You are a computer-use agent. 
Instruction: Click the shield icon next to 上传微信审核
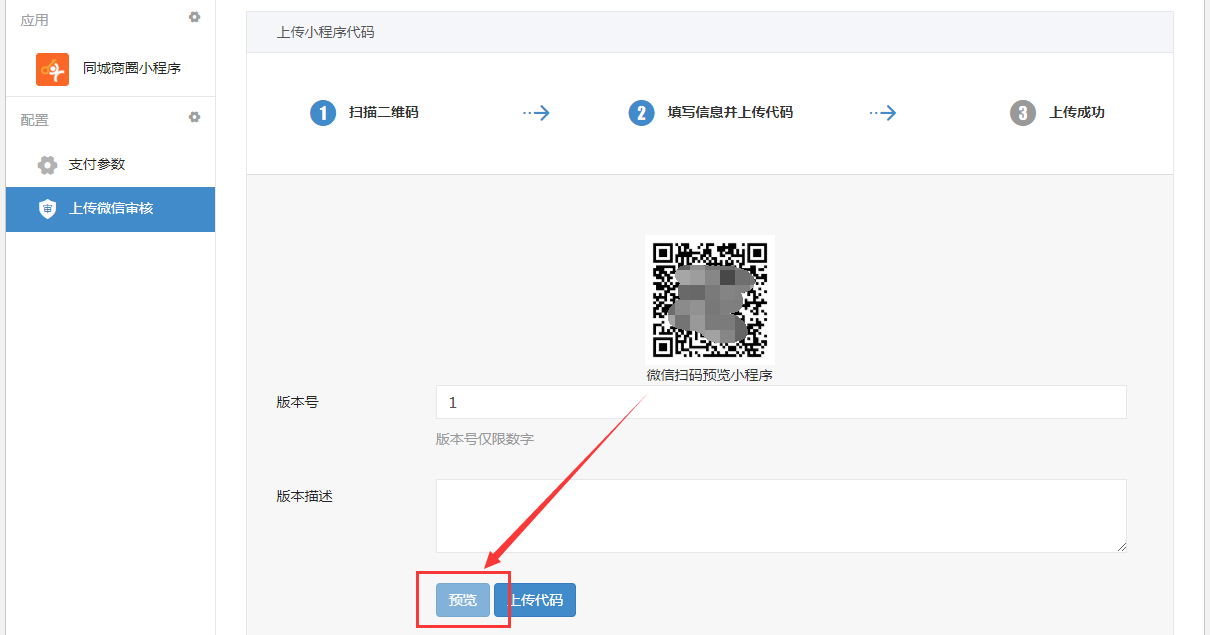(x=47, y=209)
